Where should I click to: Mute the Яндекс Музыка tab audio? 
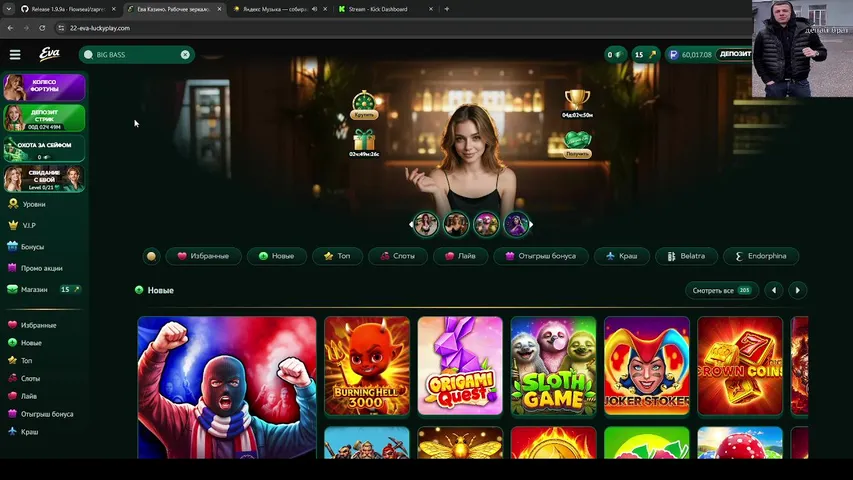314,9
